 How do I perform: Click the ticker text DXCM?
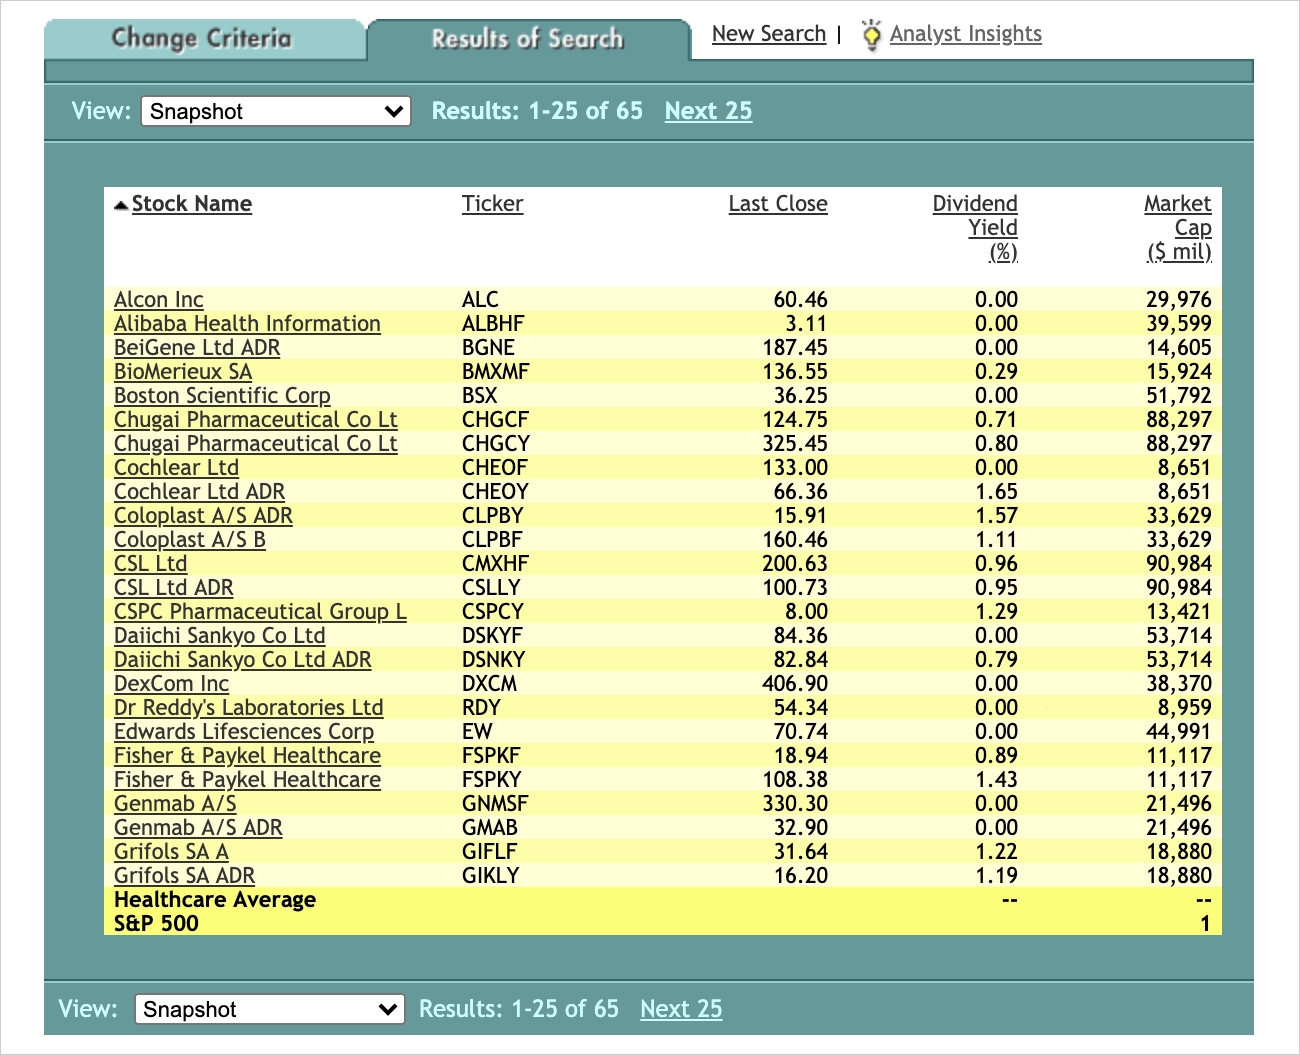point(489,684)
